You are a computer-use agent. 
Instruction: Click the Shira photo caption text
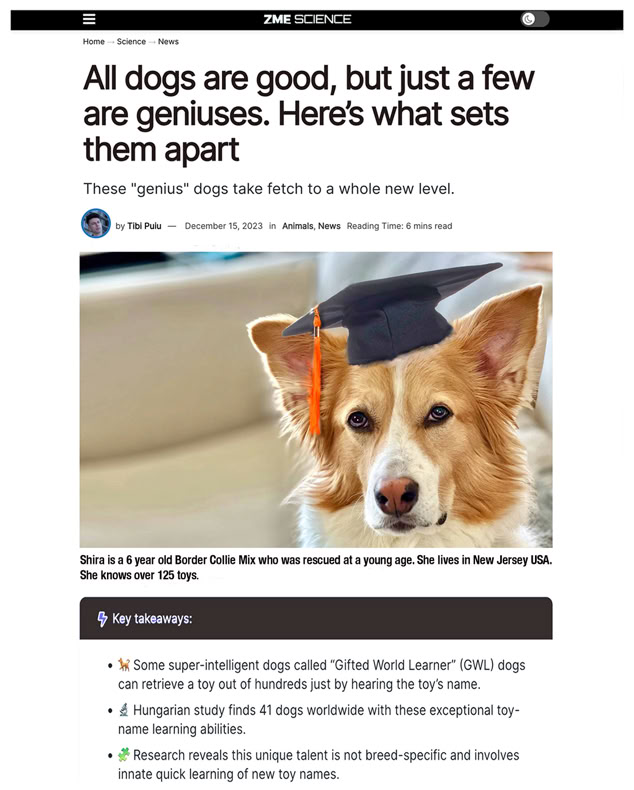click(x=316, y=567)
